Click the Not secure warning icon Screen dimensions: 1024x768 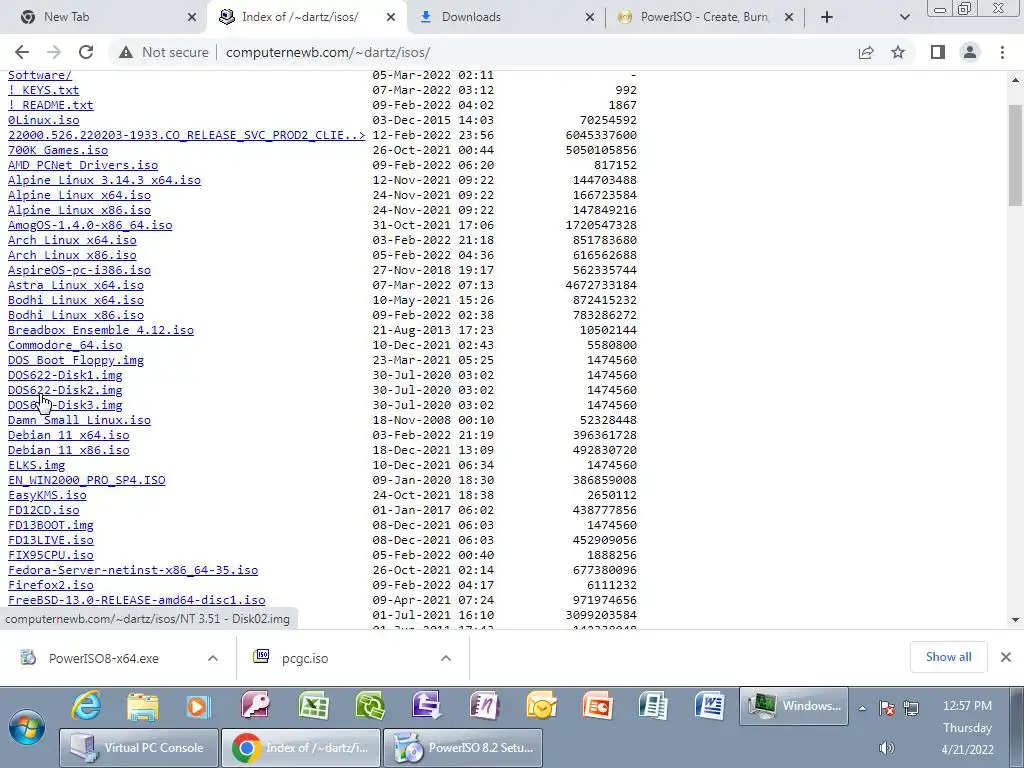coord(126,52)
